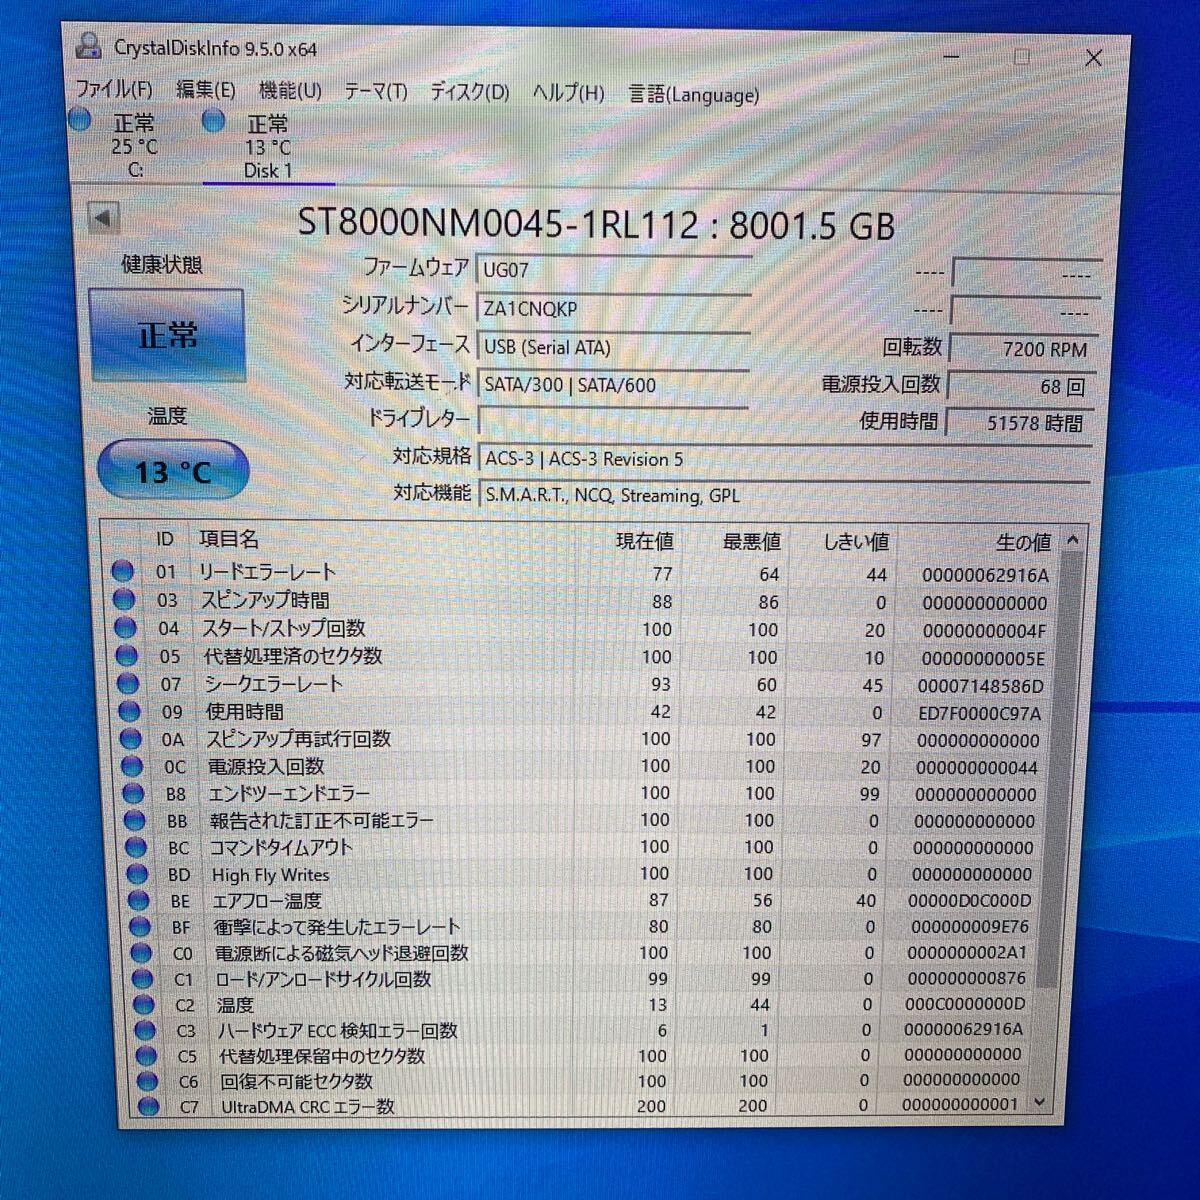Click status dot for C1 ロード/アンロードサイクル回数

coord(143,978)
